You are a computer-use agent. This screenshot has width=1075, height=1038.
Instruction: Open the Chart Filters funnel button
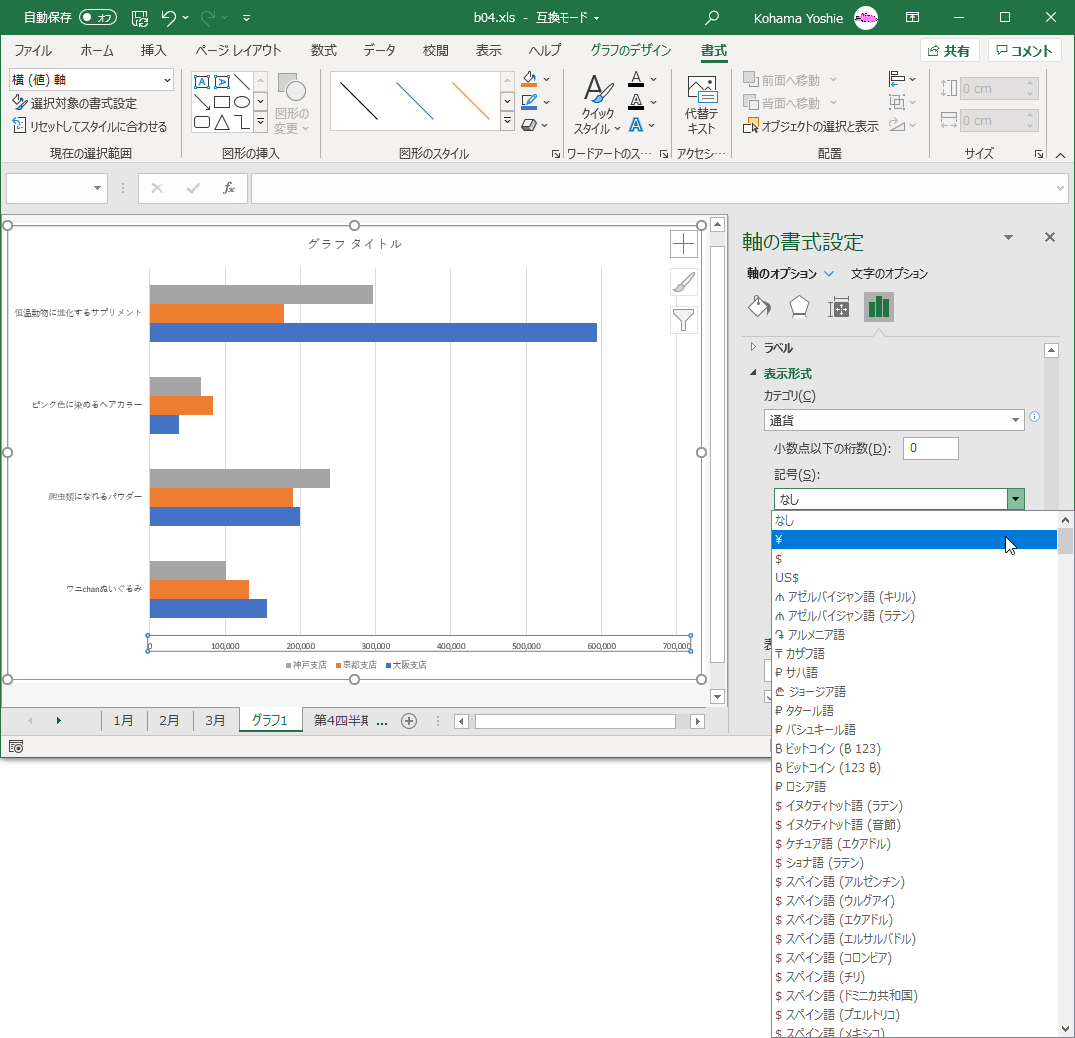click(x=683, y=320)
